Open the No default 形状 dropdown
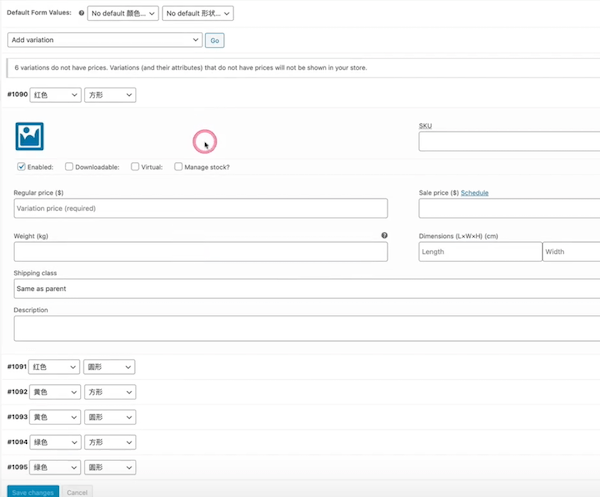Image resolution: width=600 pixels, height=497 pixels. (197, 14)
